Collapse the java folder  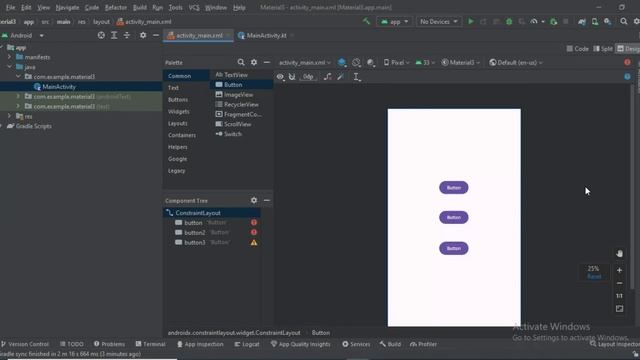9,67
